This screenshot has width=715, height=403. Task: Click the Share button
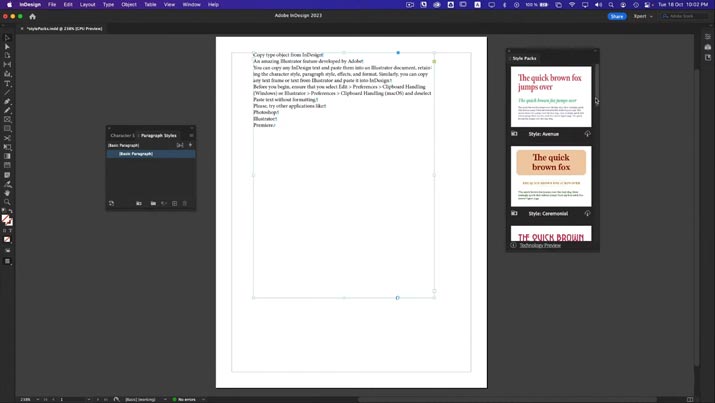617,16
